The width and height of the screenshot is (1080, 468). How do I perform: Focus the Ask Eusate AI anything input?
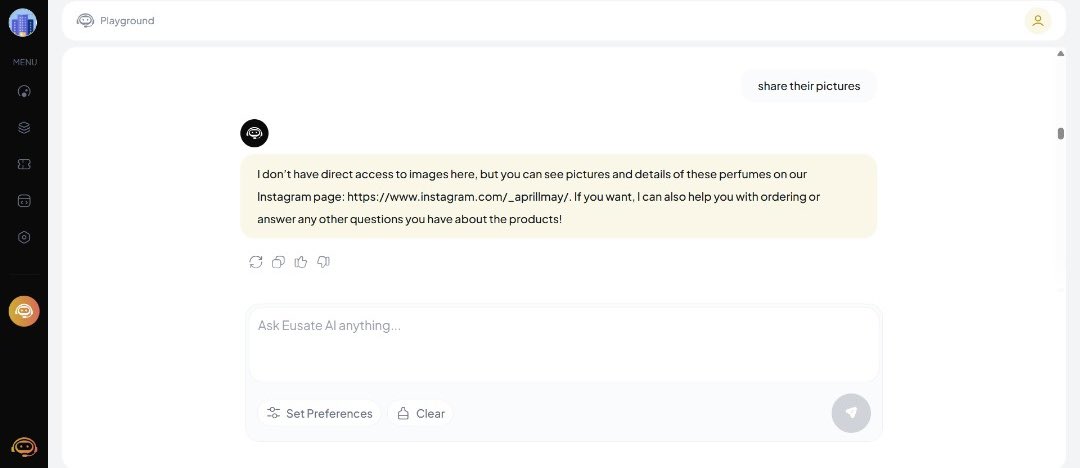point(563,344)
